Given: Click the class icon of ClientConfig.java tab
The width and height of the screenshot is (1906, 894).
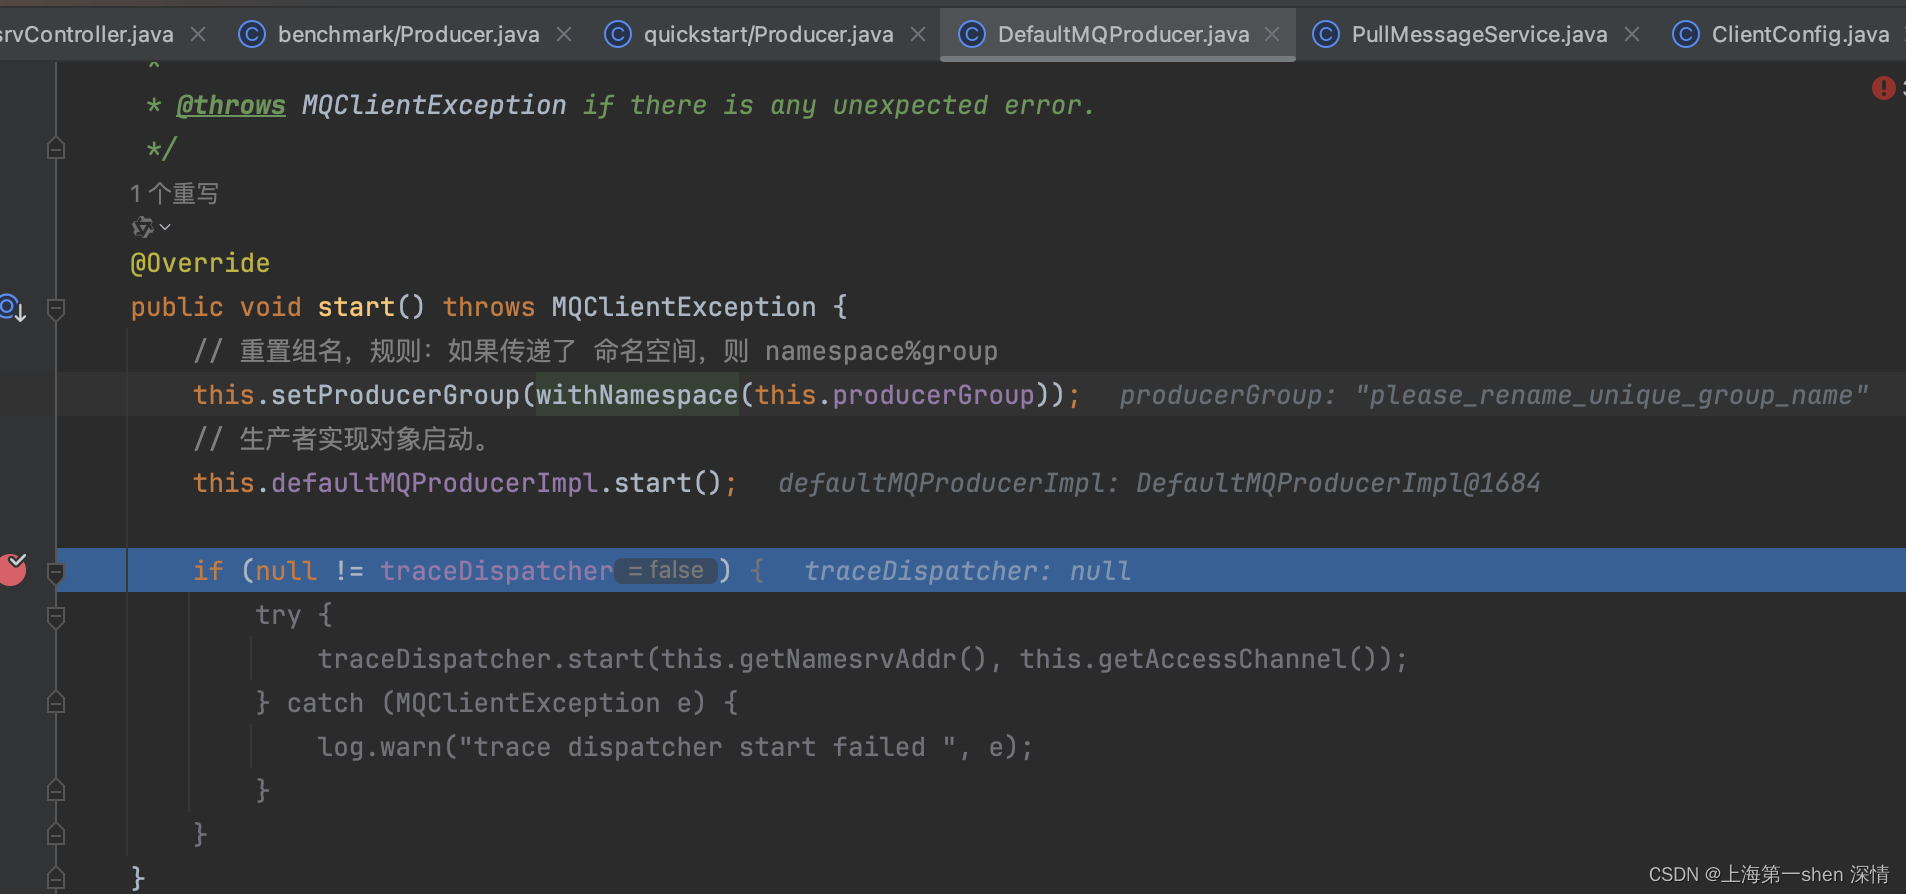Looking at the screenshot, I should click(1686, 34).
